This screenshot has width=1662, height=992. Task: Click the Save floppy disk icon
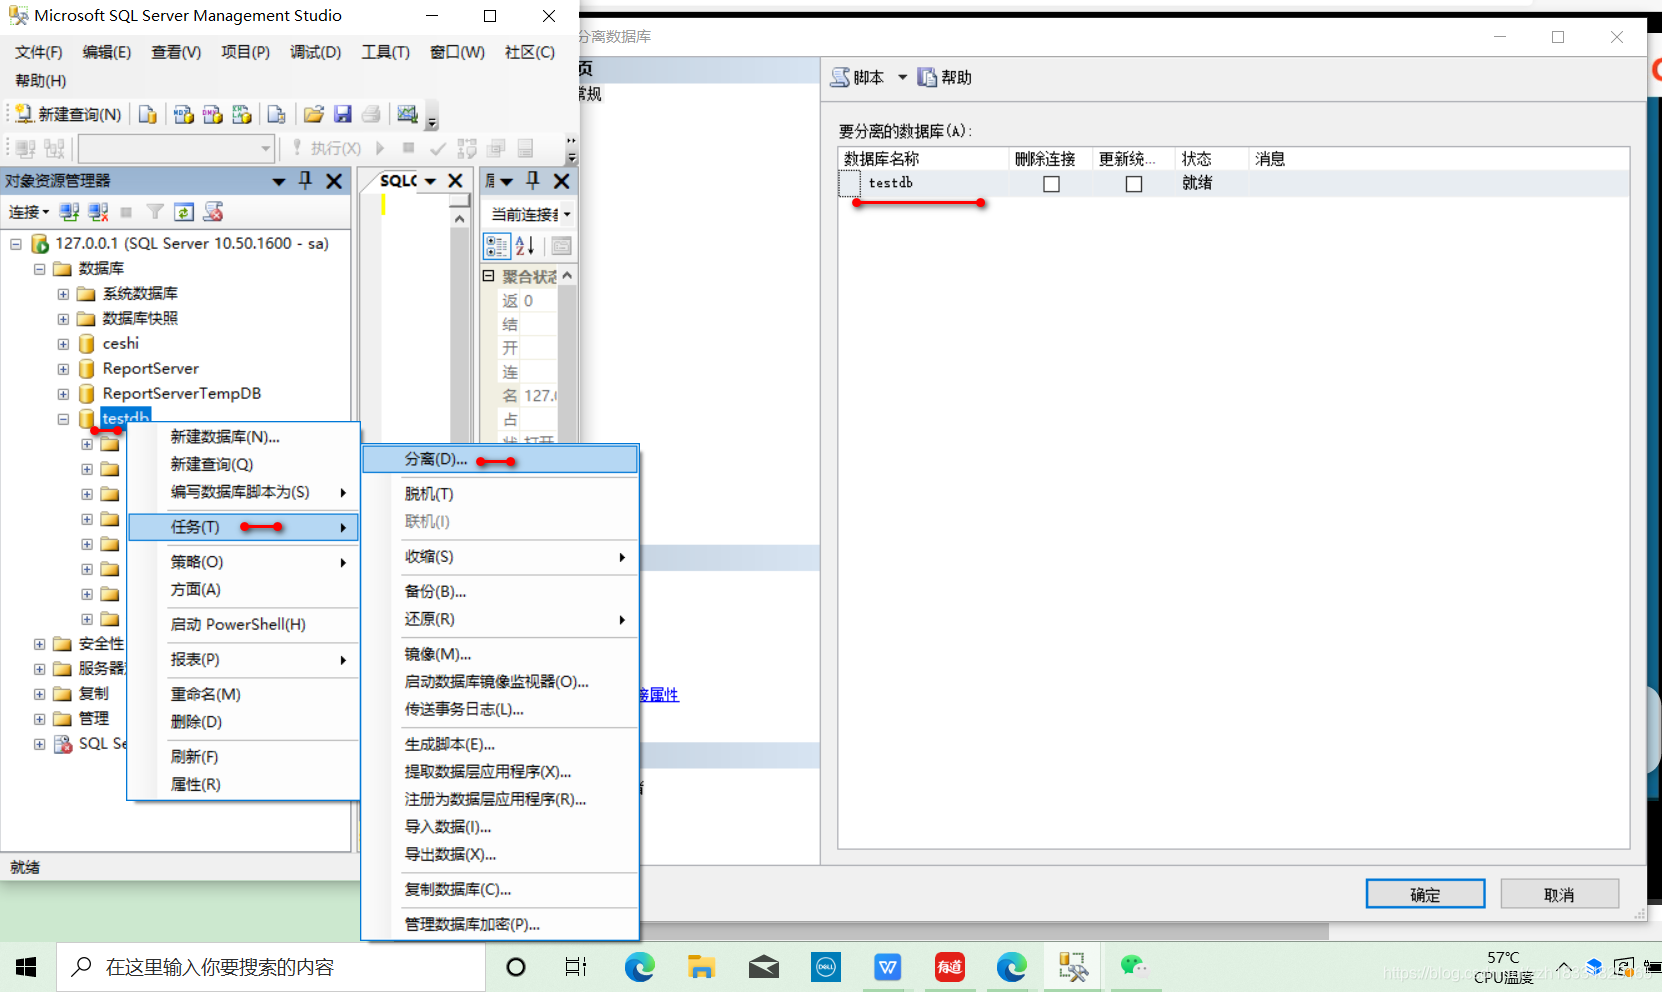pos(343,114)
